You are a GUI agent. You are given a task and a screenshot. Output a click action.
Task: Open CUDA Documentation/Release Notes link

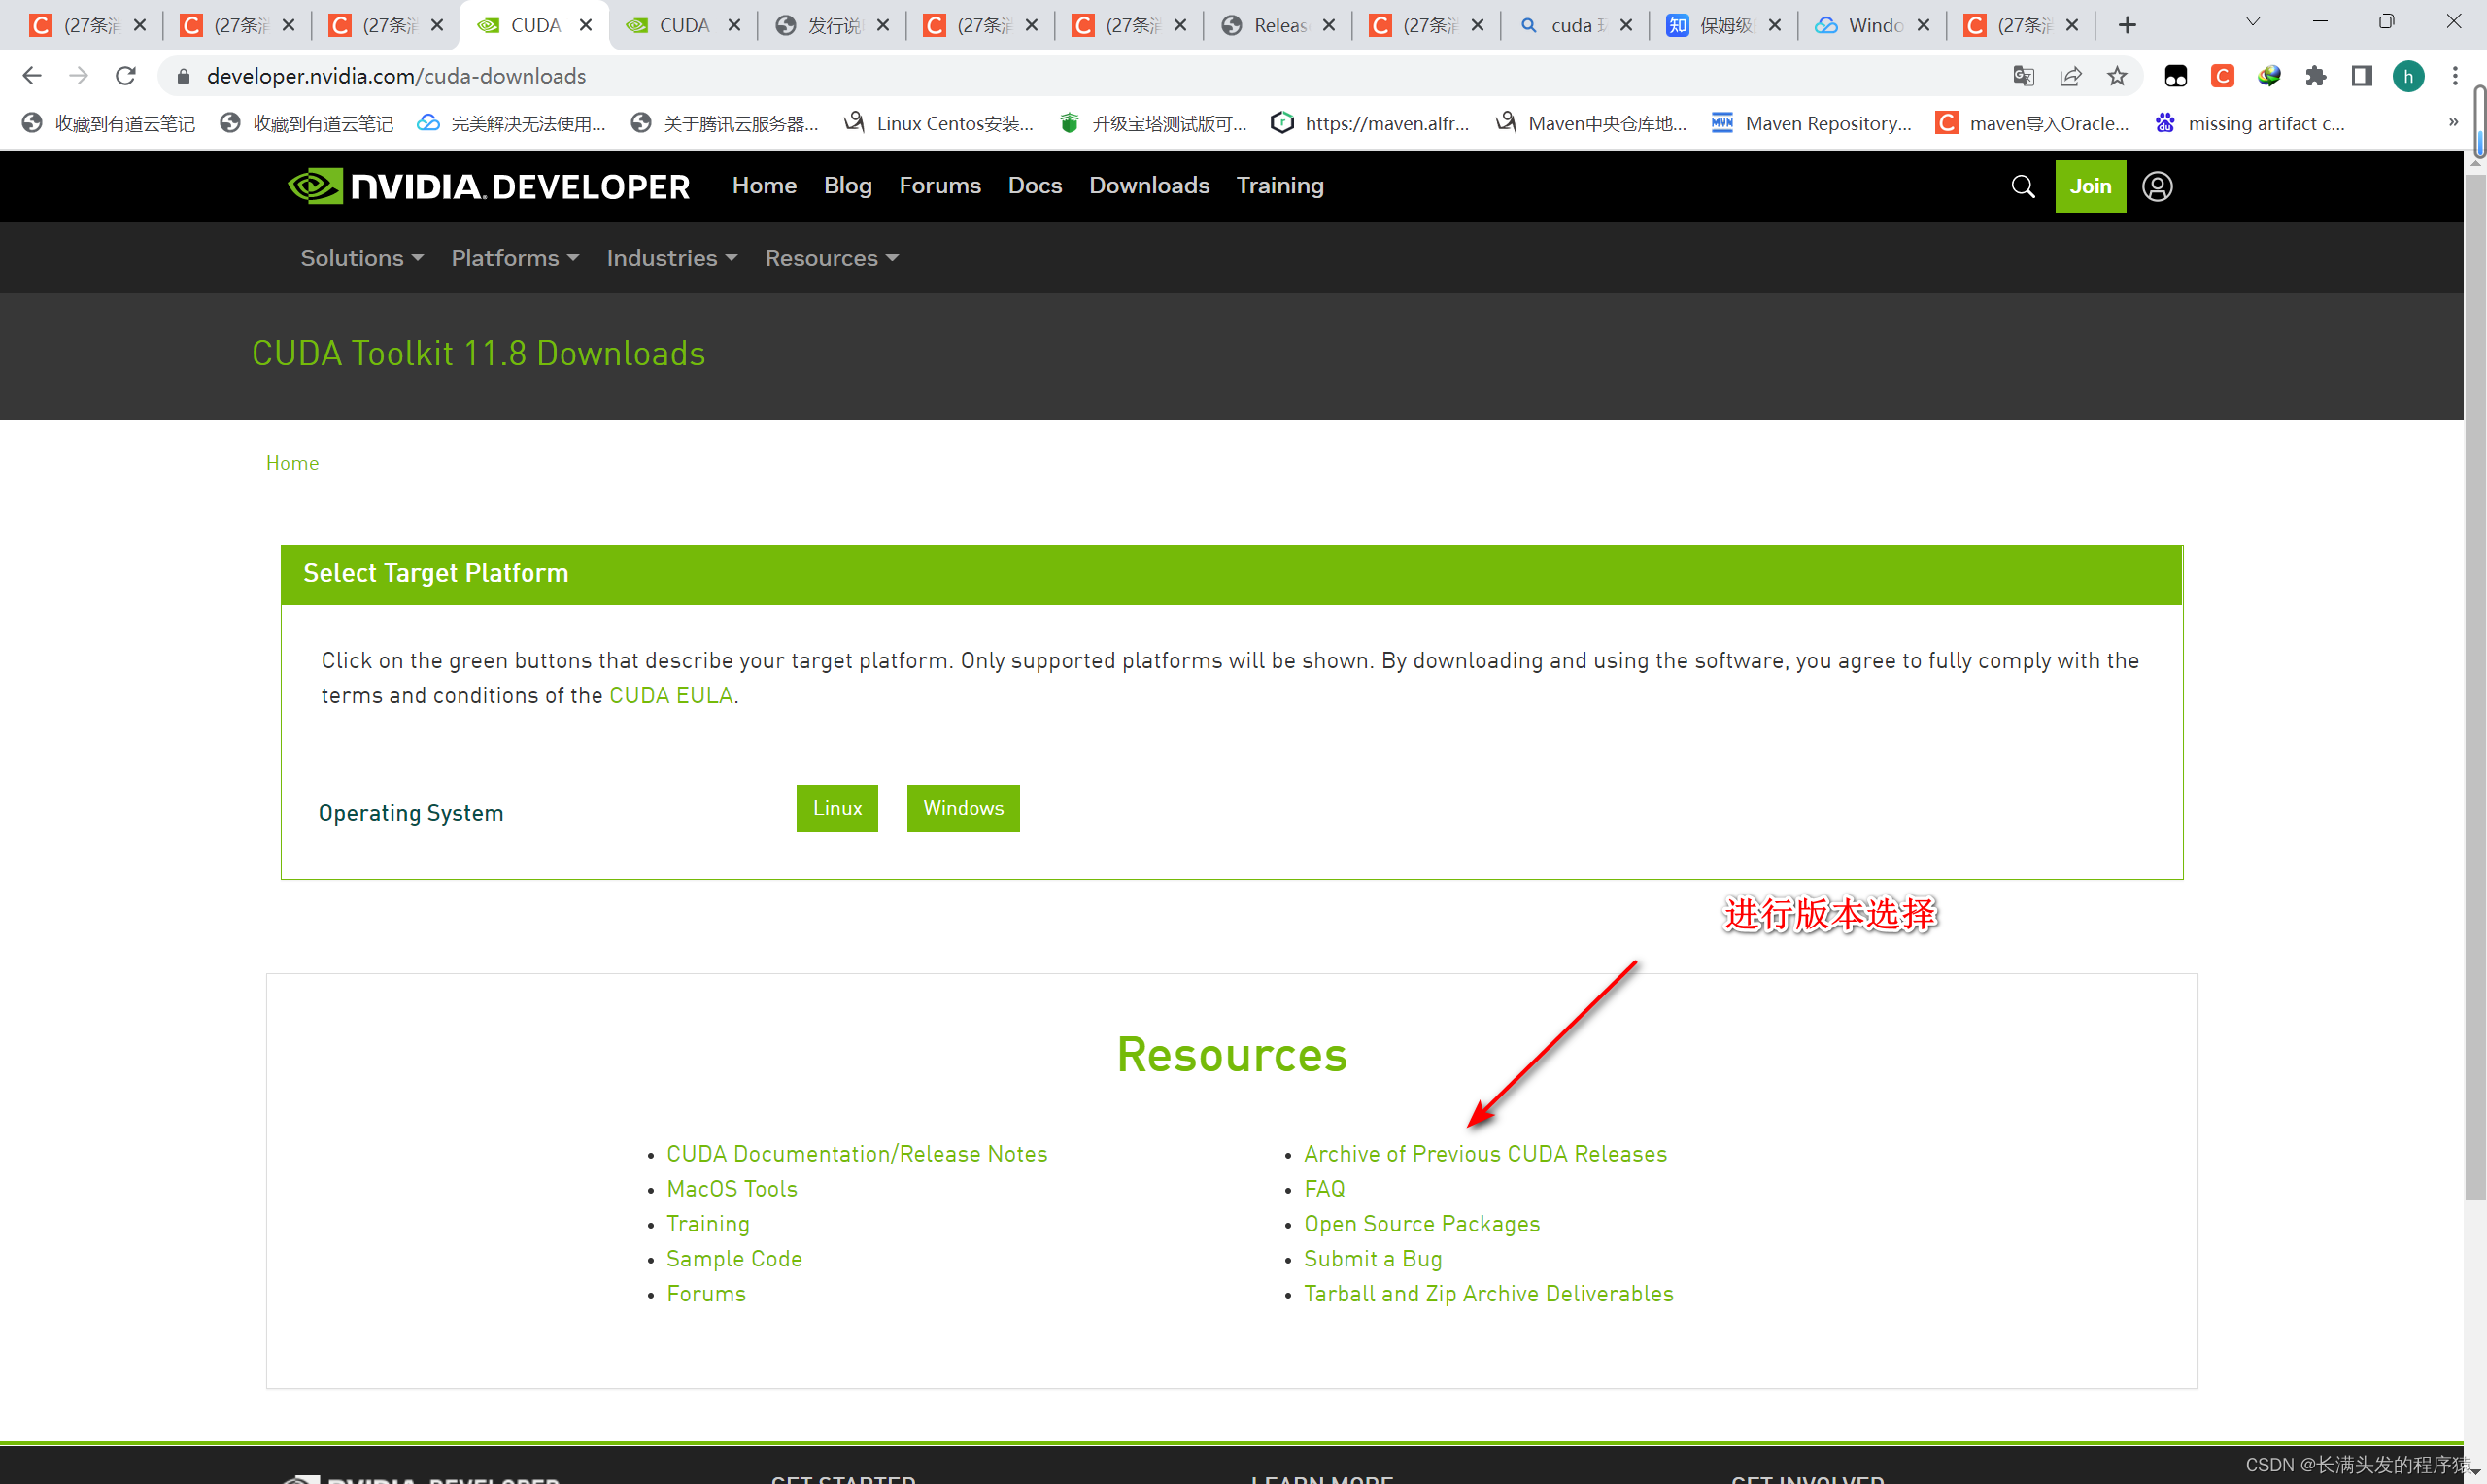pos(857,1154)
